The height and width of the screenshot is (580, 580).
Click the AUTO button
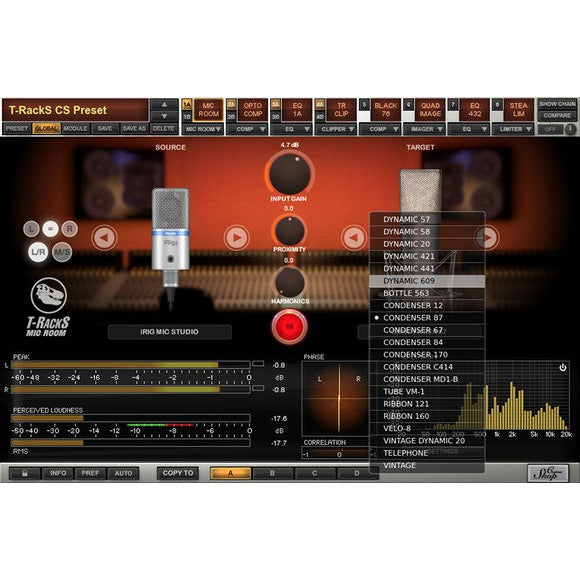click(123, 473)
